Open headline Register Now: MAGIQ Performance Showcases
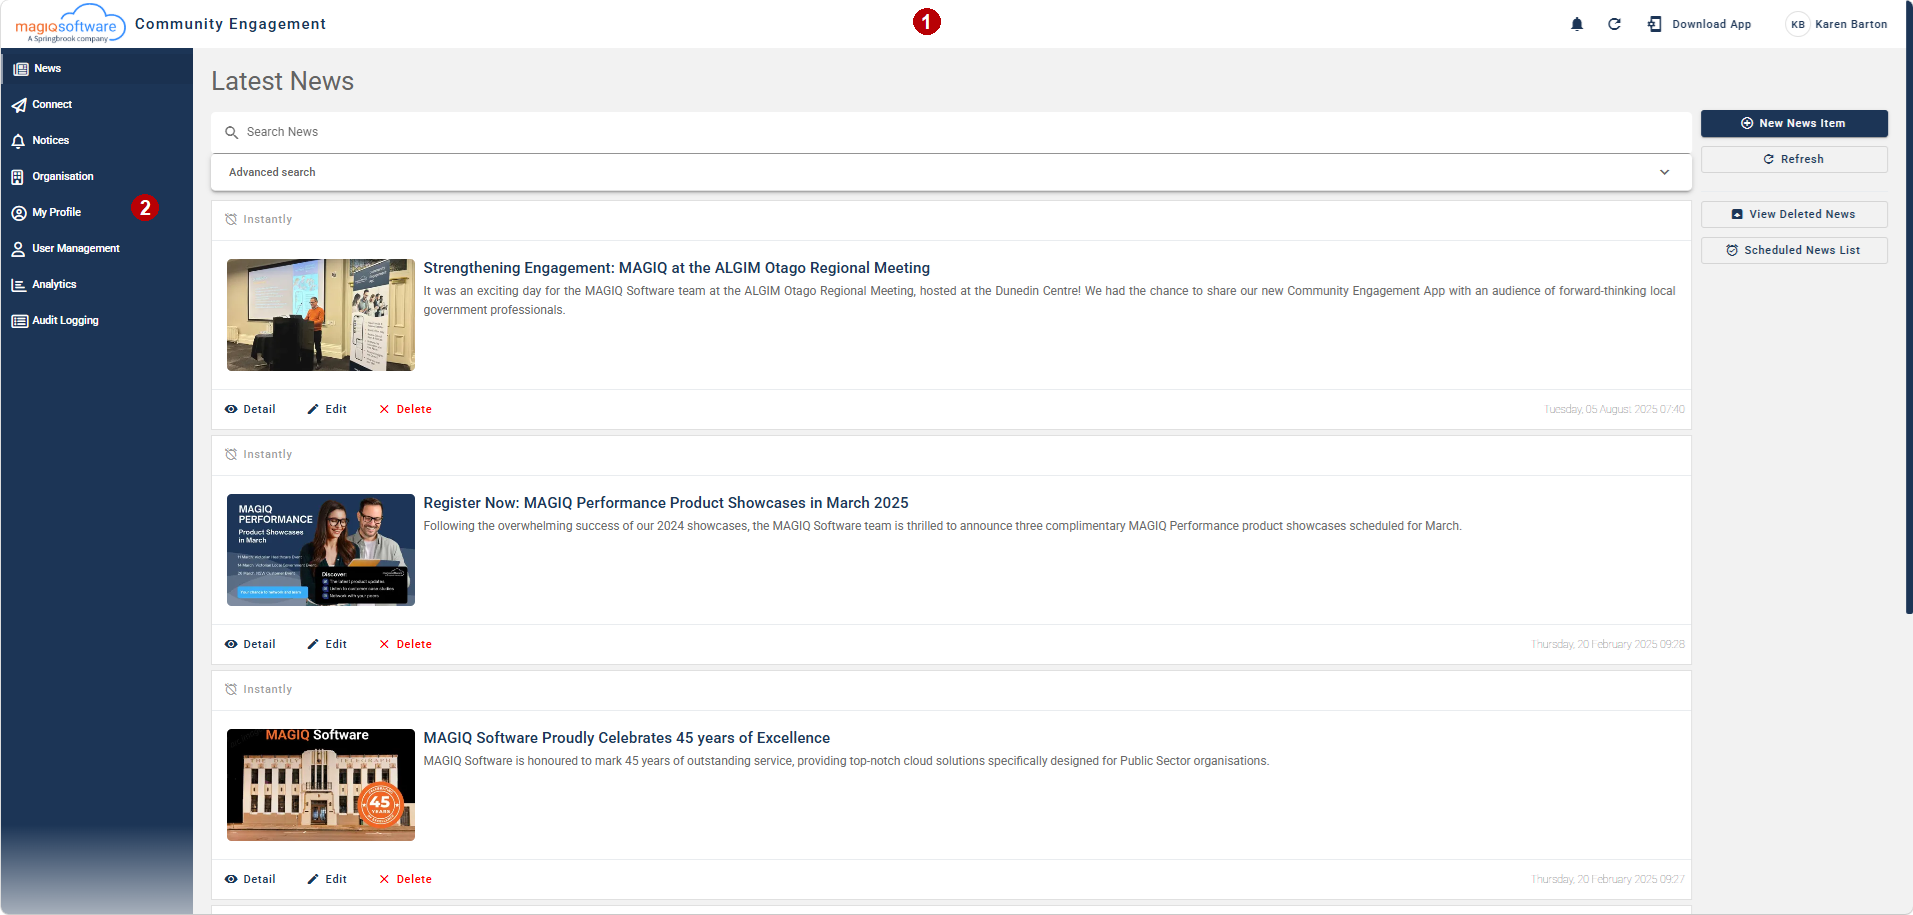 666,503
